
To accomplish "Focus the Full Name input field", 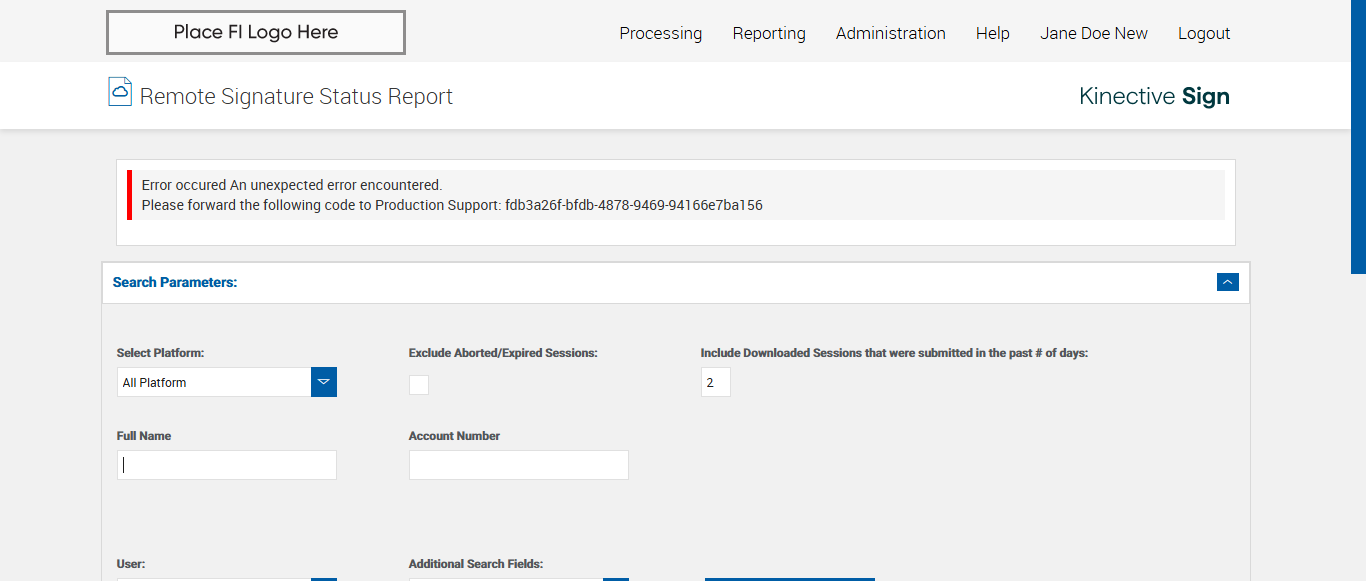I will (x=227, y=465).
